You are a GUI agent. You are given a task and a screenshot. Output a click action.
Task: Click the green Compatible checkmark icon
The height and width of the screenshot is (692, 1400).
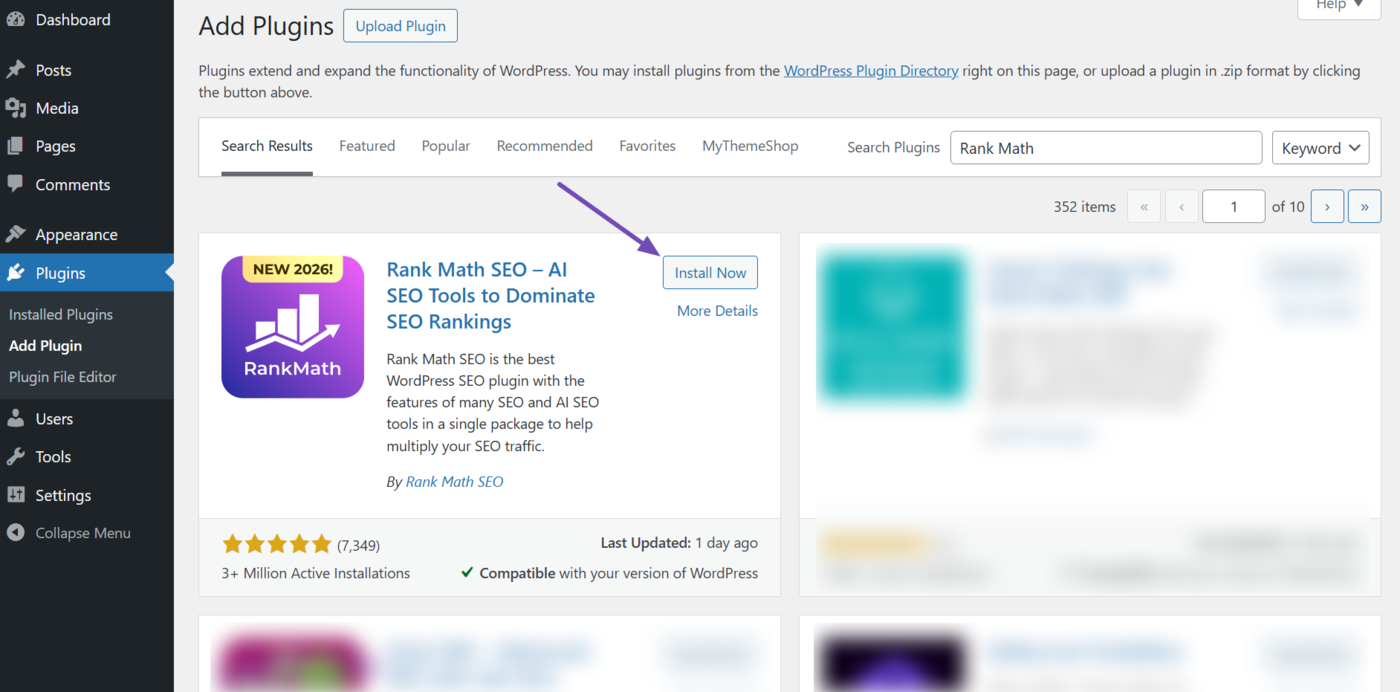pos(467,573)
